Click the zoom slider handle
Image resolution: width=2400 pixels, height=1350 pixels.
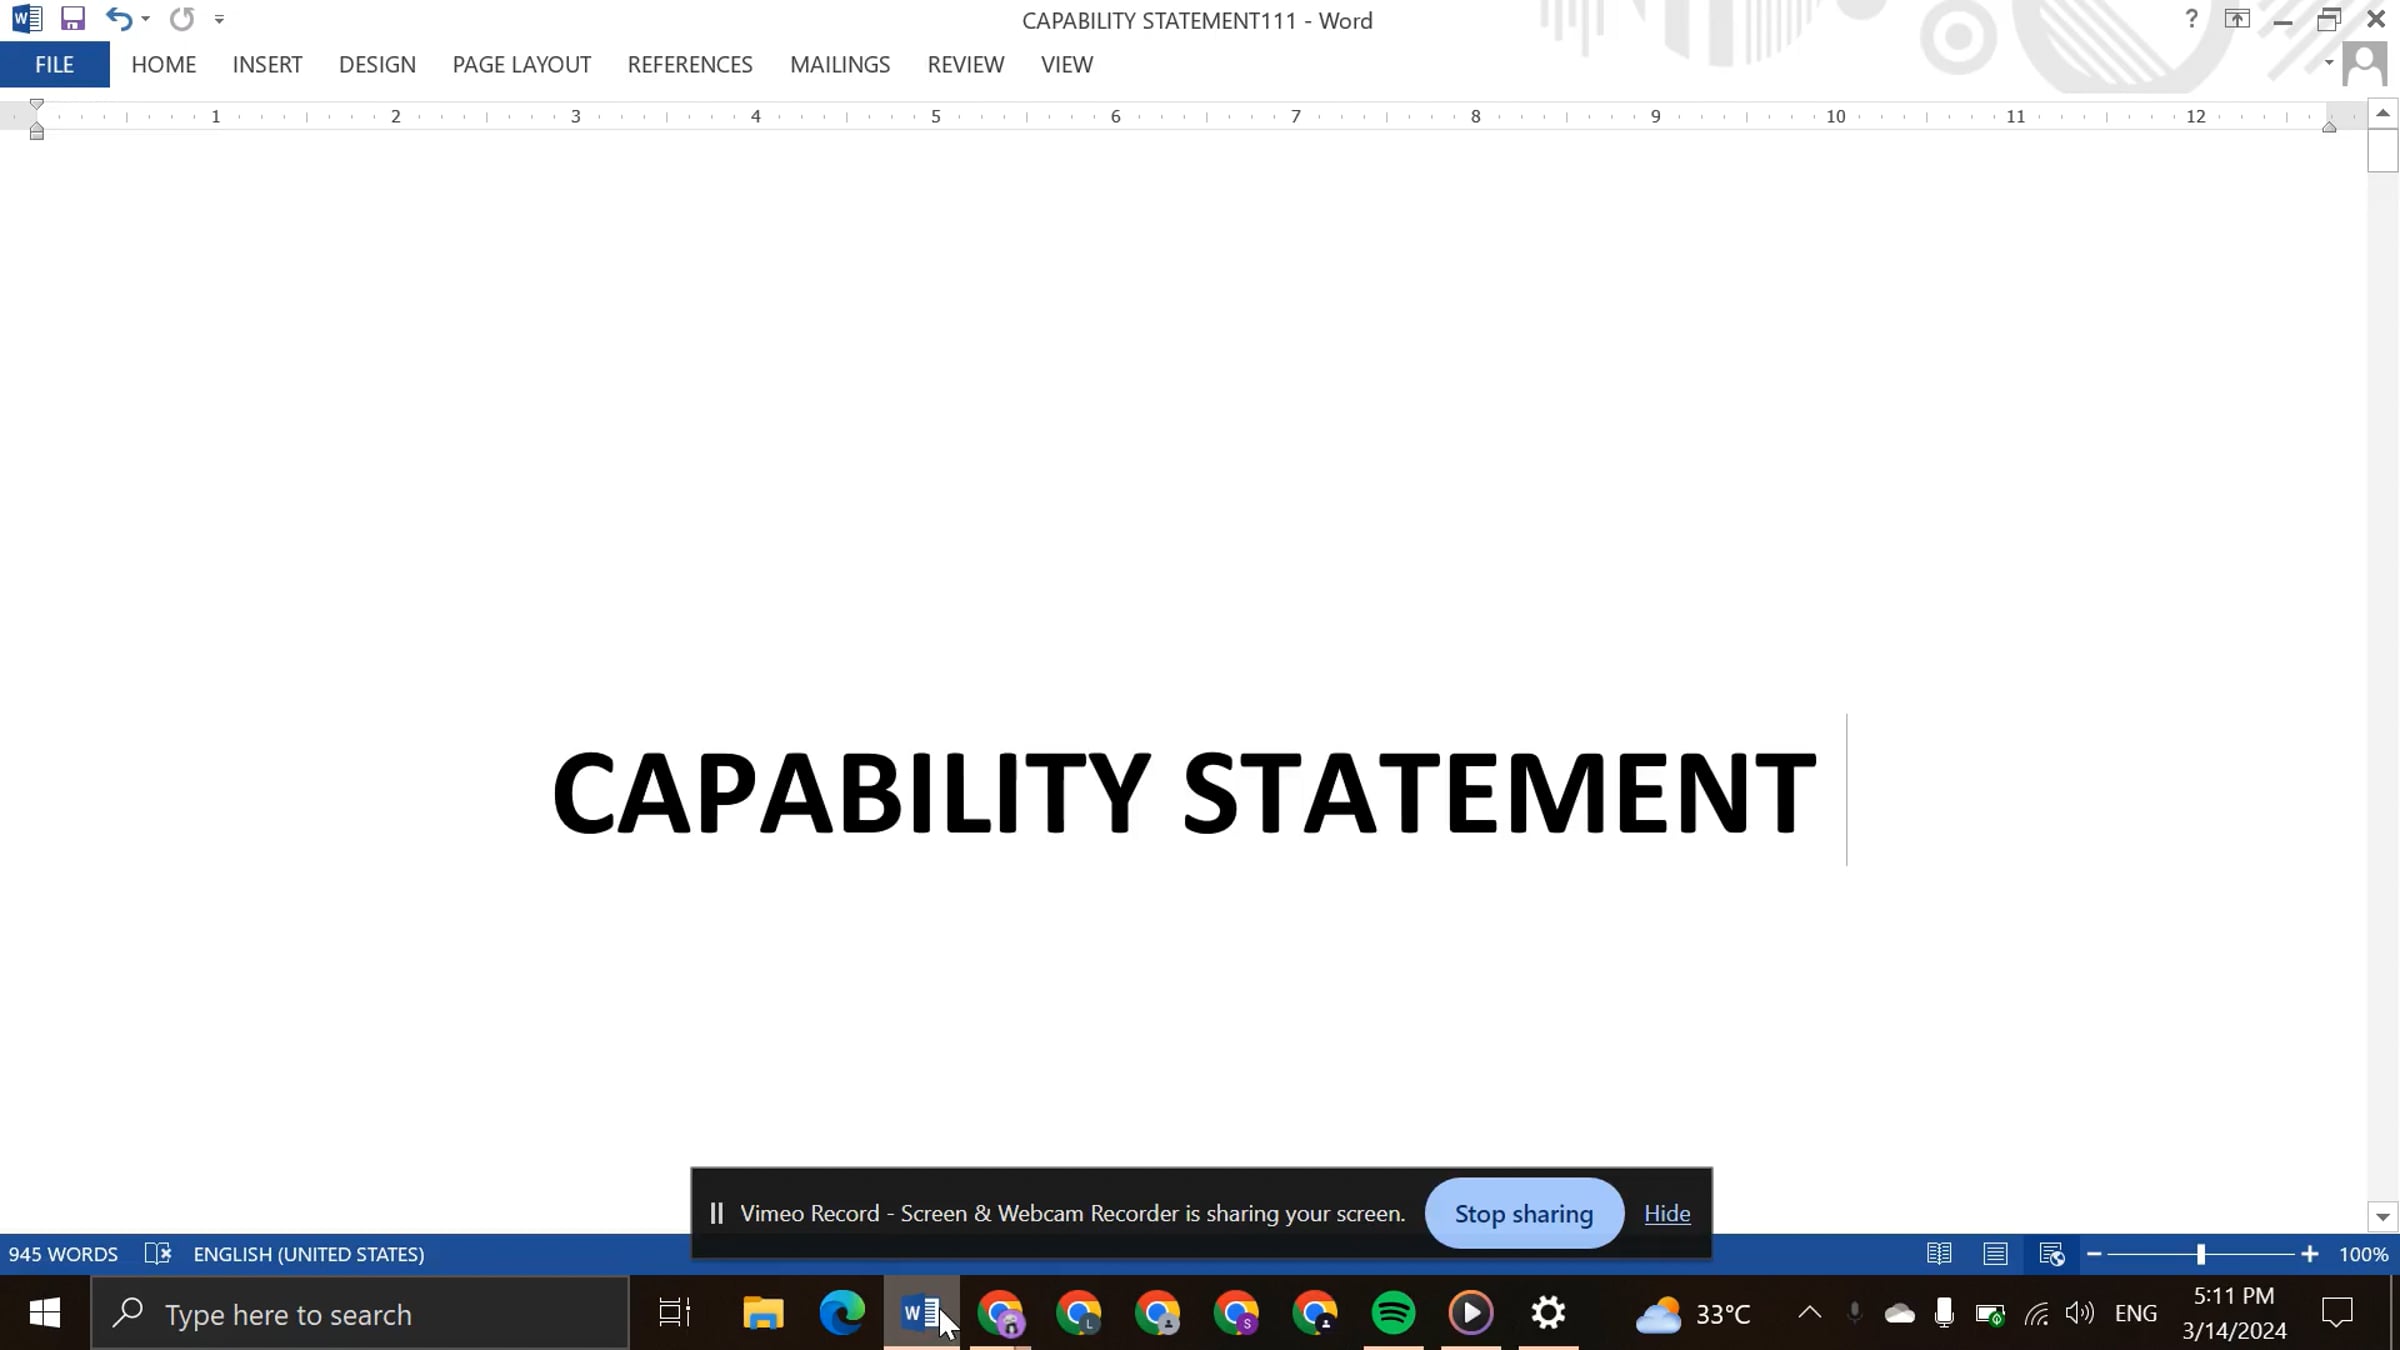click(x=2200, y=1254)
